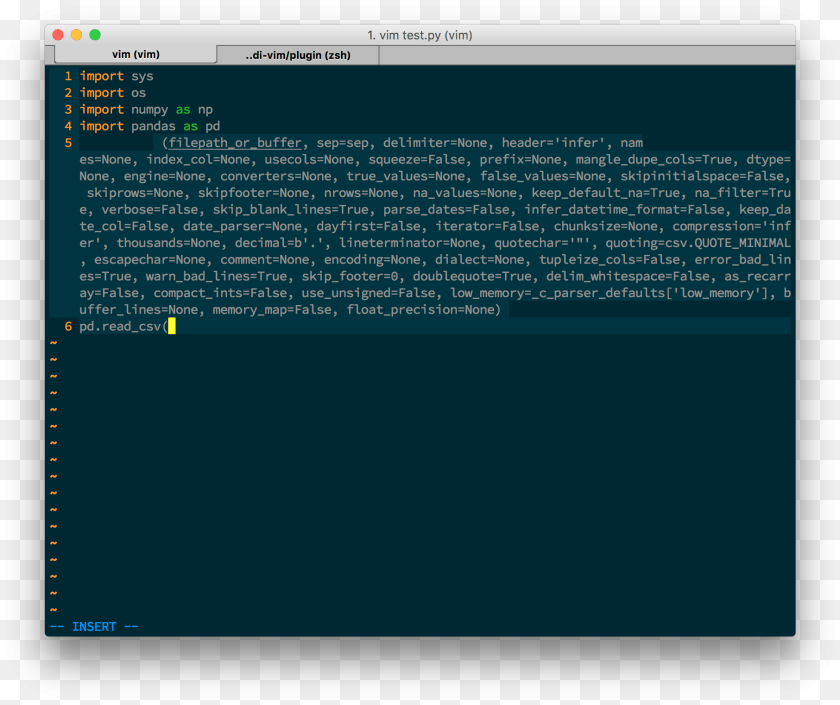Click the window title '1. vim test.py (vim)'

coord(419,35)
